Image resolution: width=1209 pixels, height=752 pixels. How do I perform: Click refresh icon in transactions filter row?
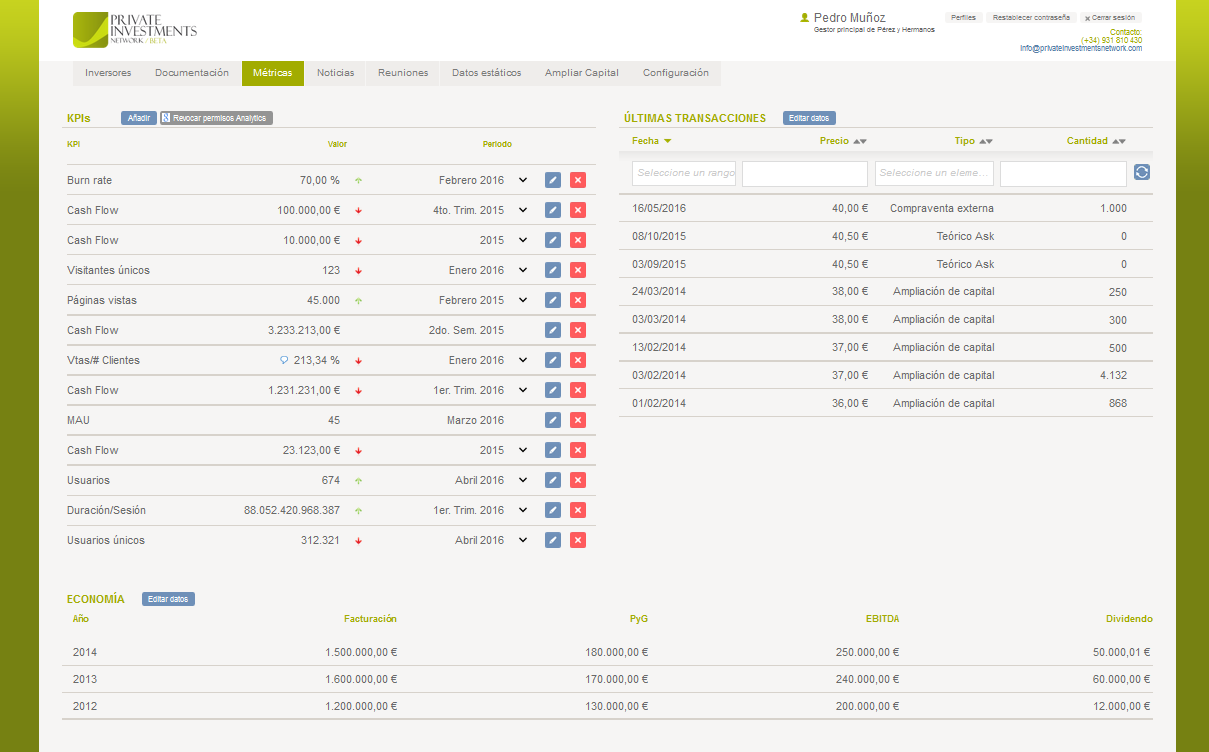1142,173
